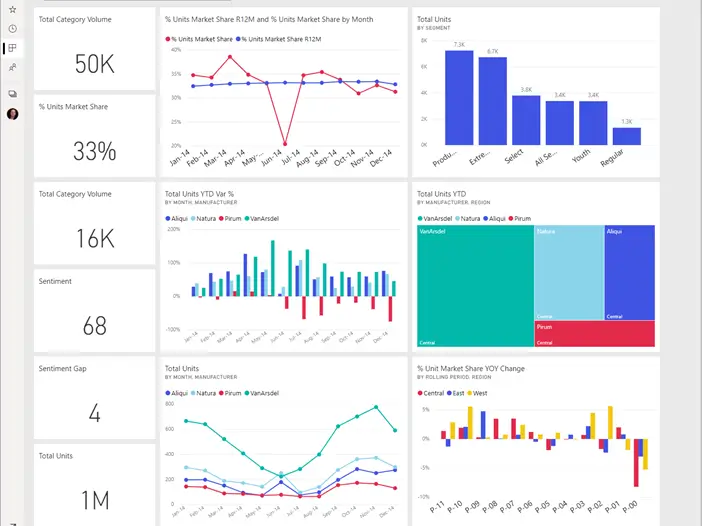The height and width of the screenshot is (526, 702).
Task: Open the 33% Units Market Share tile
Action: [95, 135]
